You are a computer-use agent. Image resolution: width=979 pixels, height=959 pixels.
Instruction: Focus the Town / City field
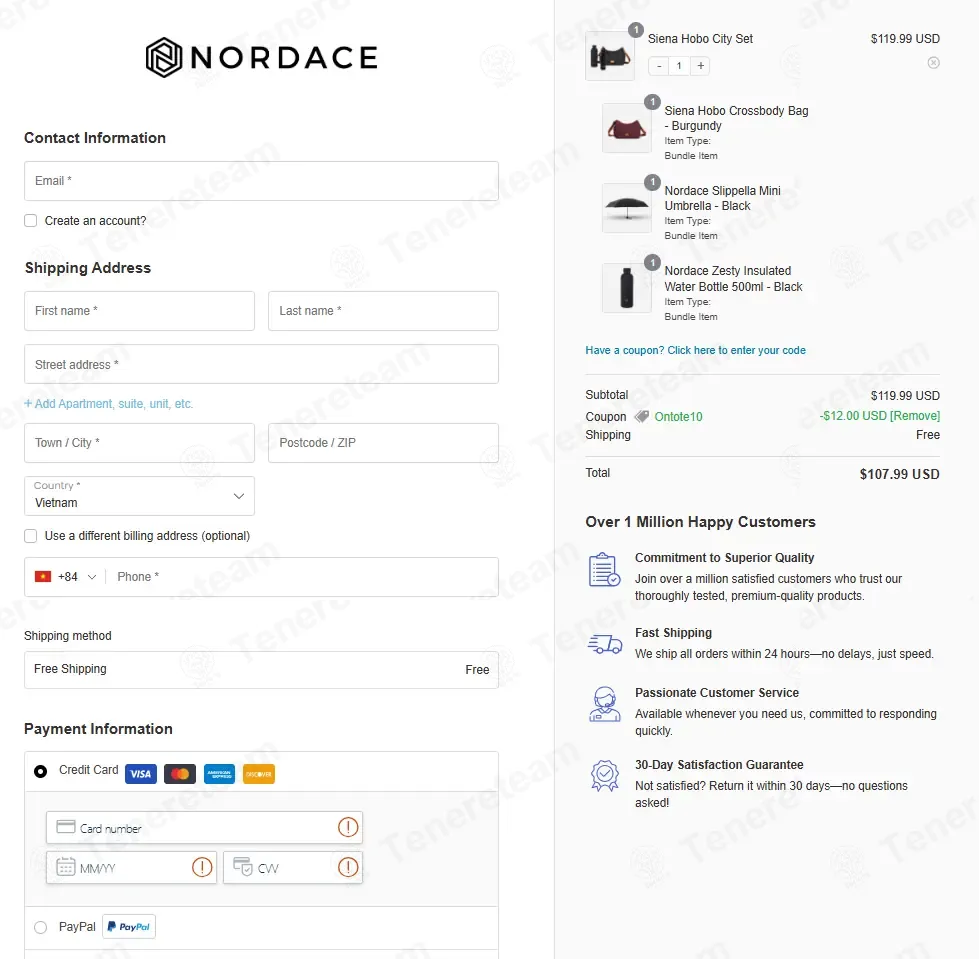(139, 443)
